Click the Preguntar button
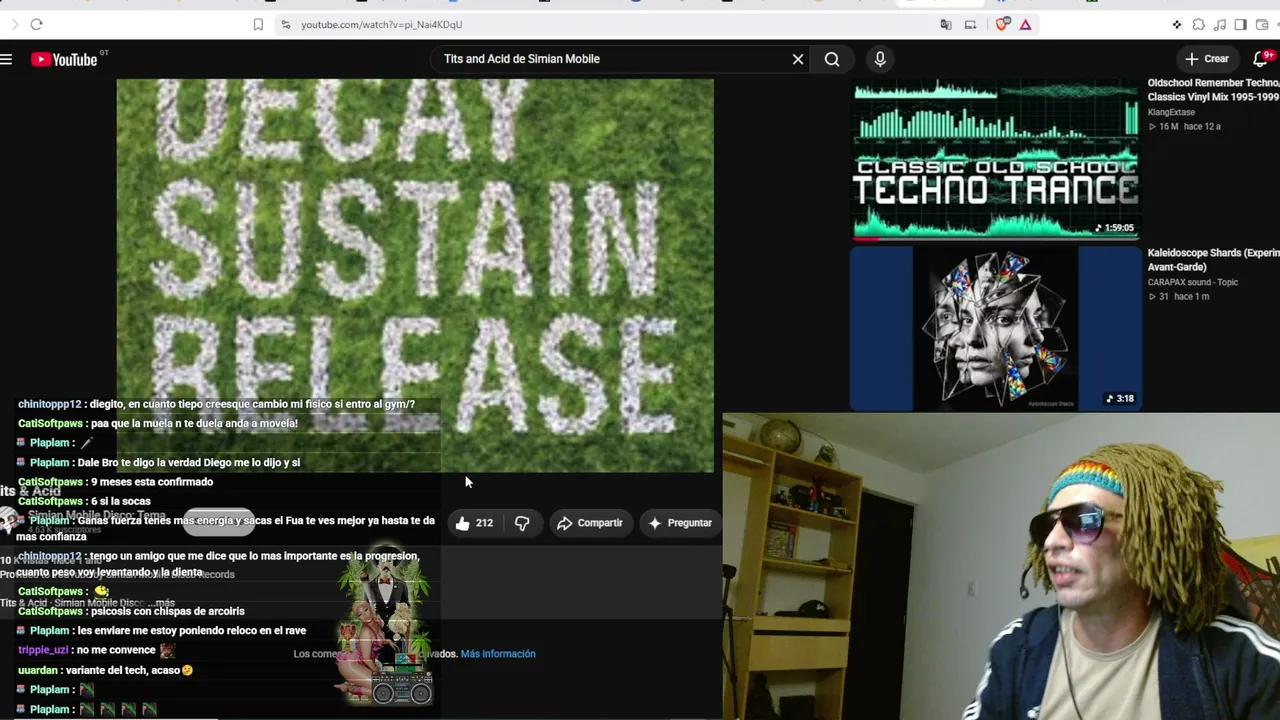The width and height of the screenshot is (1280, 720). (680, 523)
